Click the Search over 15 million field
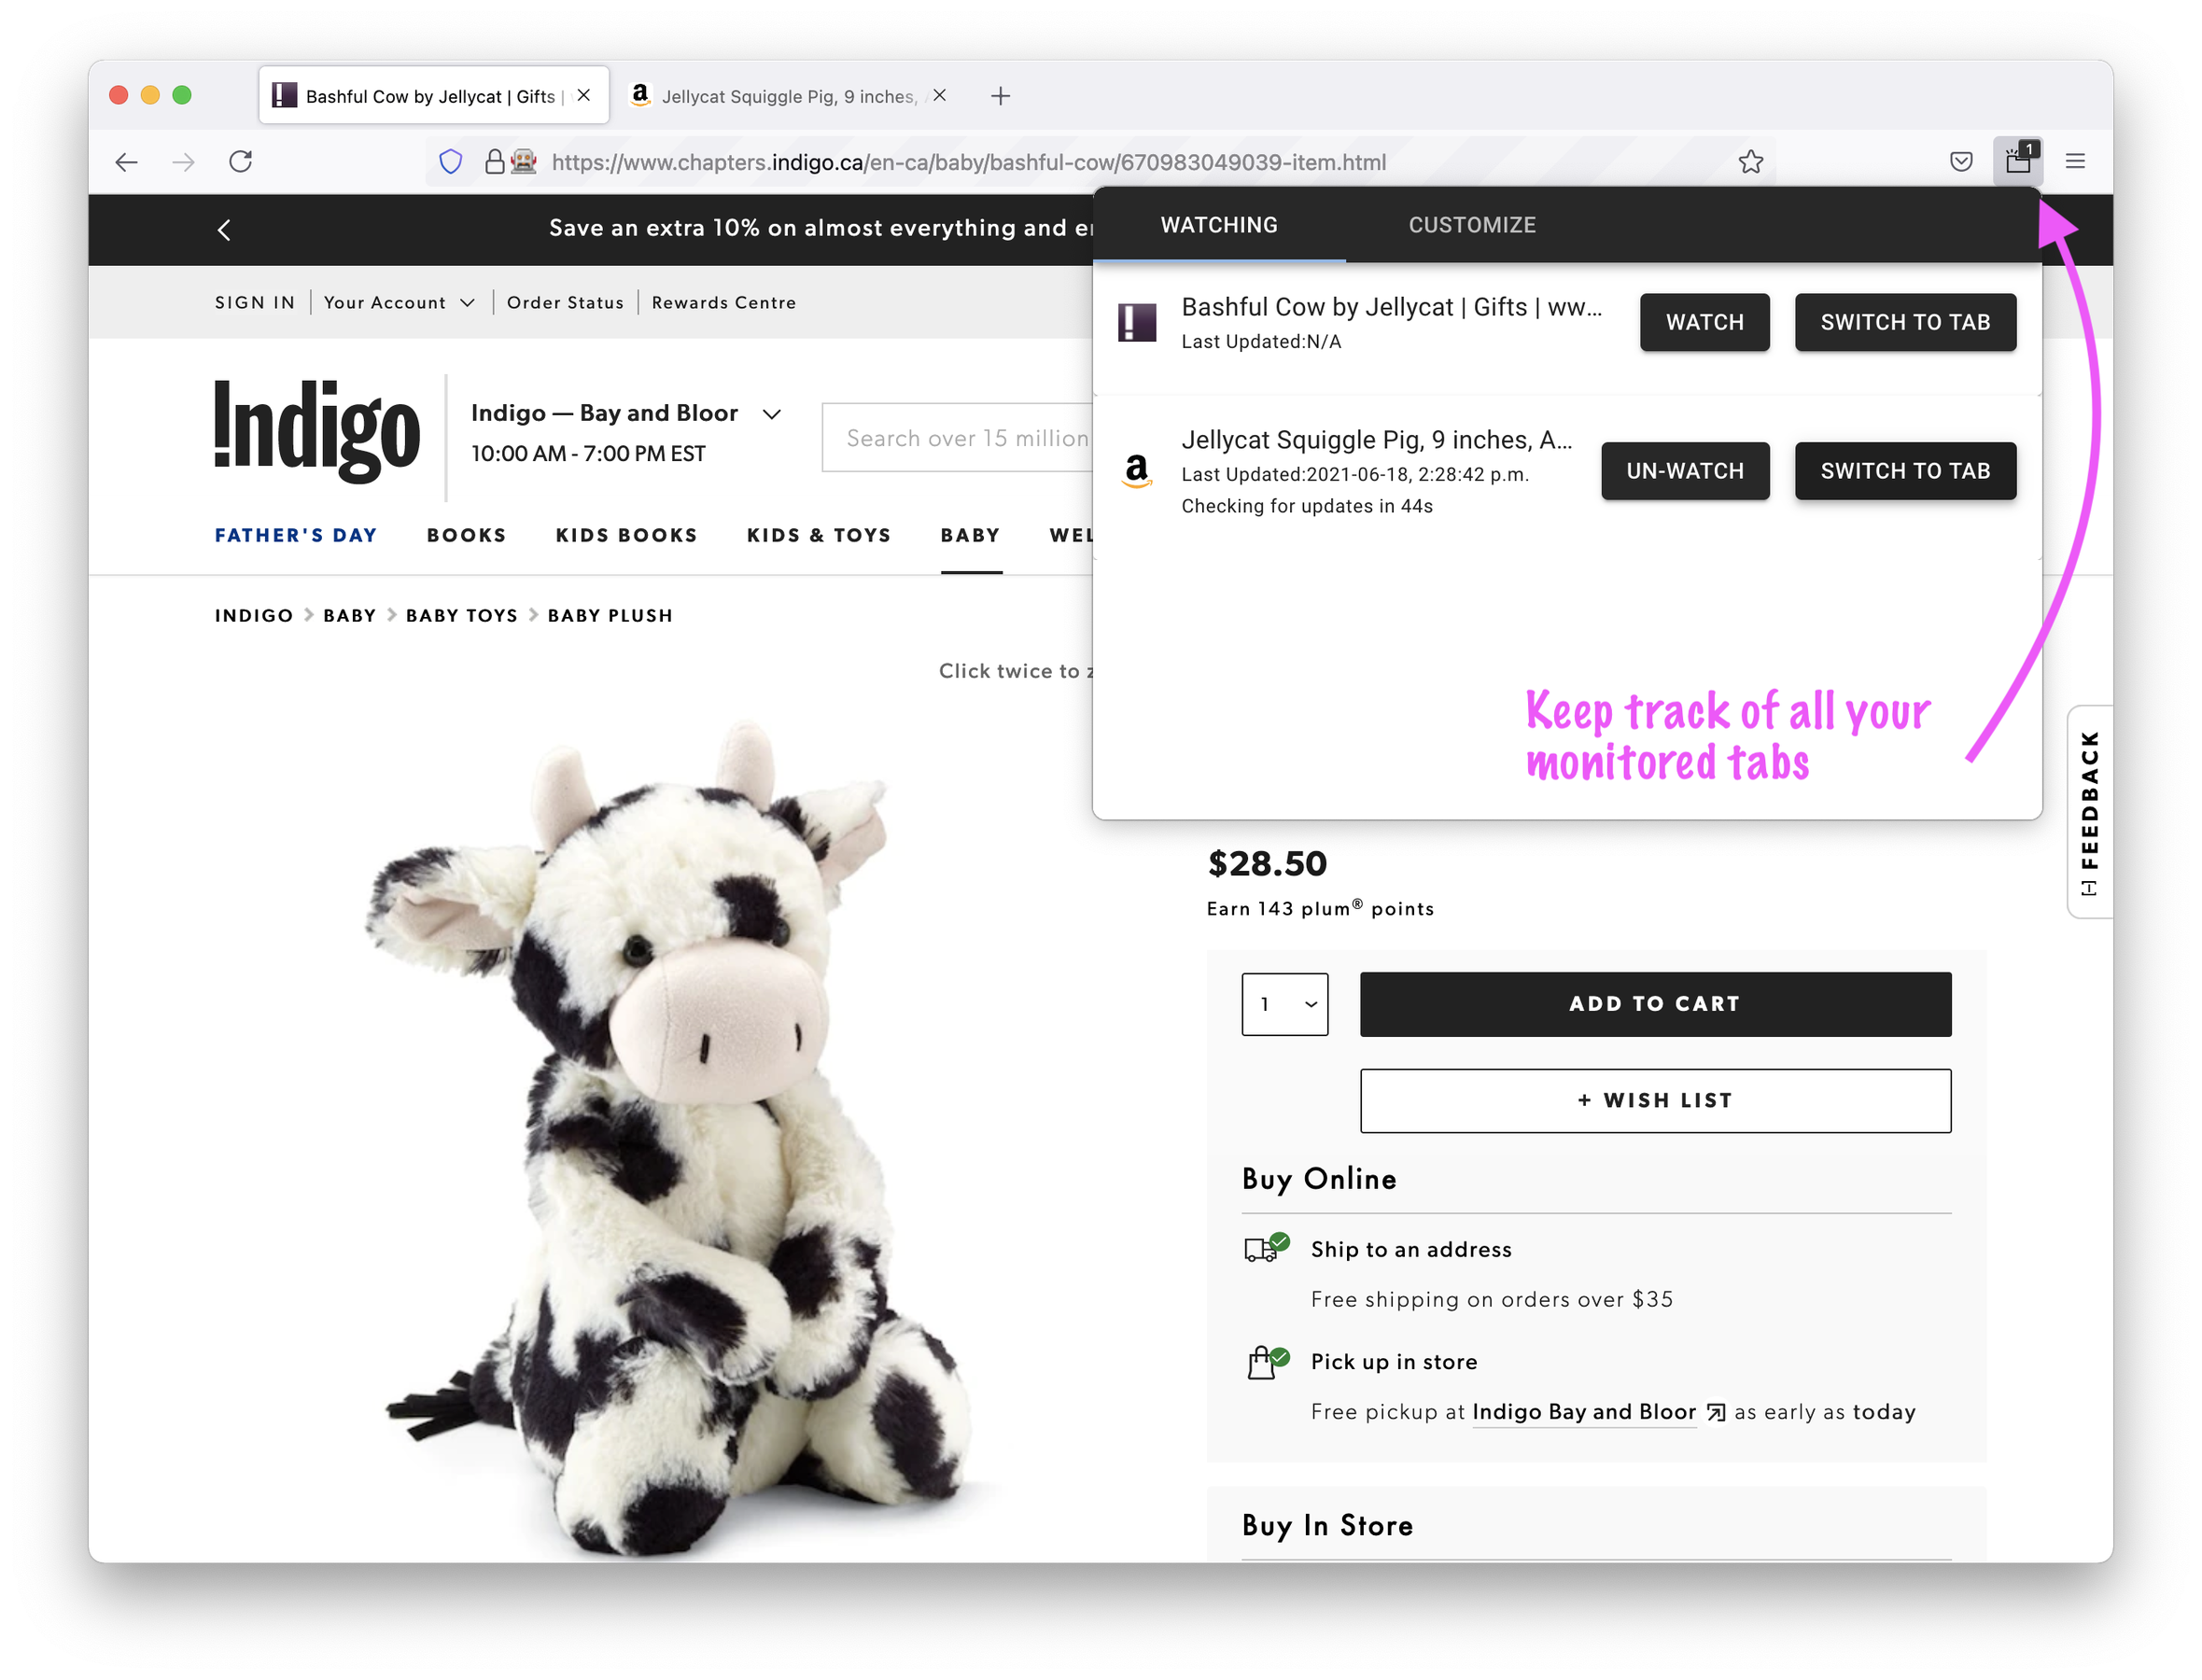 click(958, 438)
